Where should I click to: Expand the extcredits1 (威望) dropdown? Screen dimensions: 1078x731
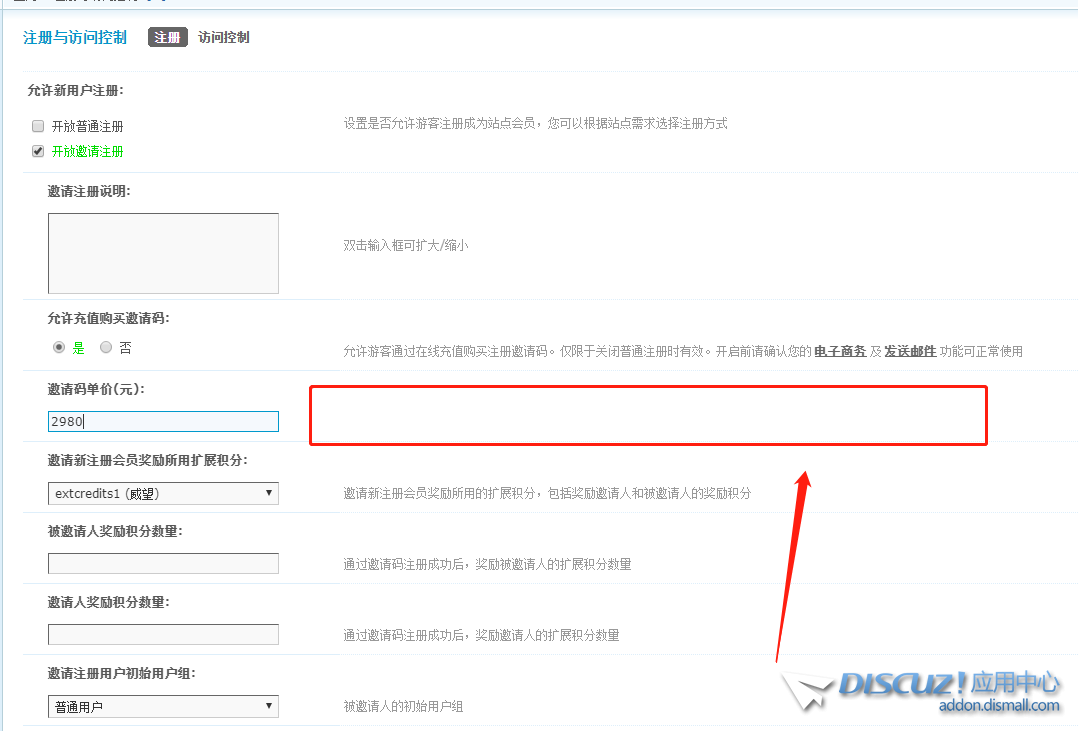163,493
